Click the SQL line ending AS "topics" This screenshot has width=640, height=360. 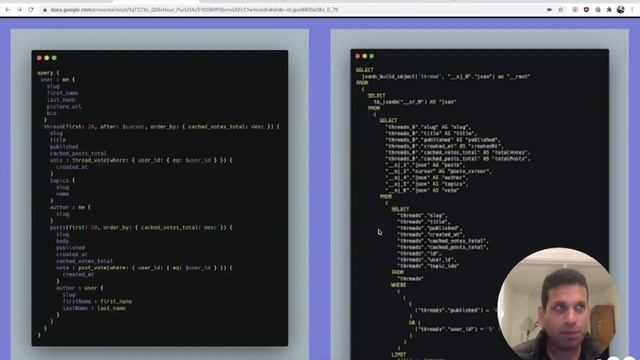point(427,184)
